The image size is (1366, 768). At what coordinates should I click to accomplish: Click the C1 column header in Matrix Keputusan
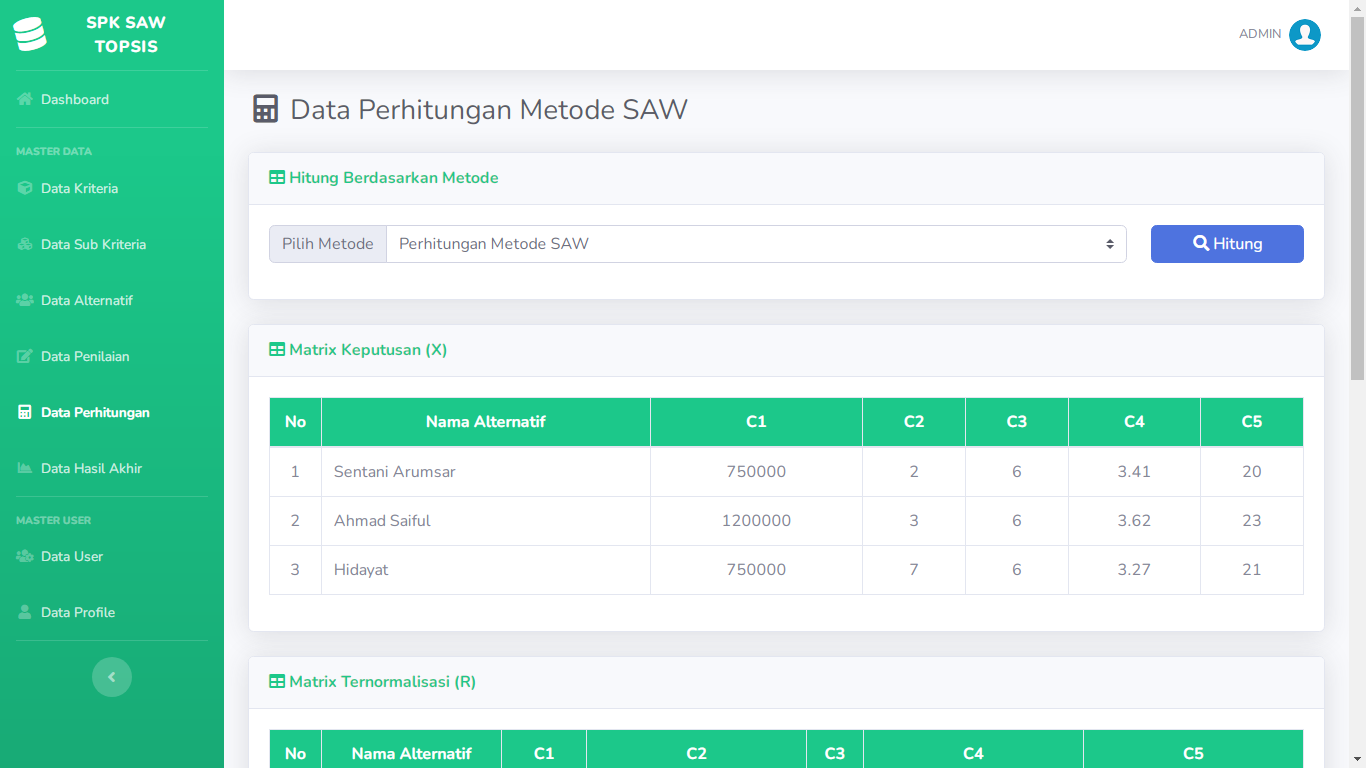[x=756, y=422]
